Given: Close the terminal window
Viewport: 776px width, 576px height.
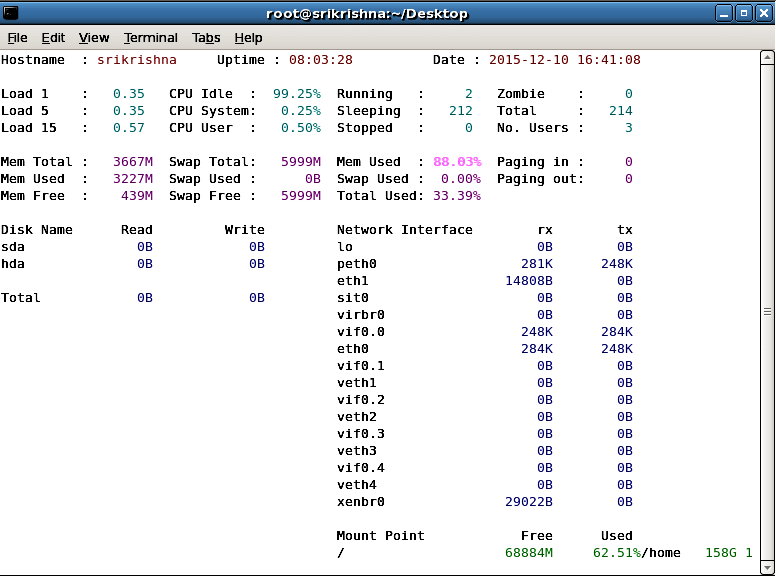Looking at the screenshot, I should click(763, 13).
